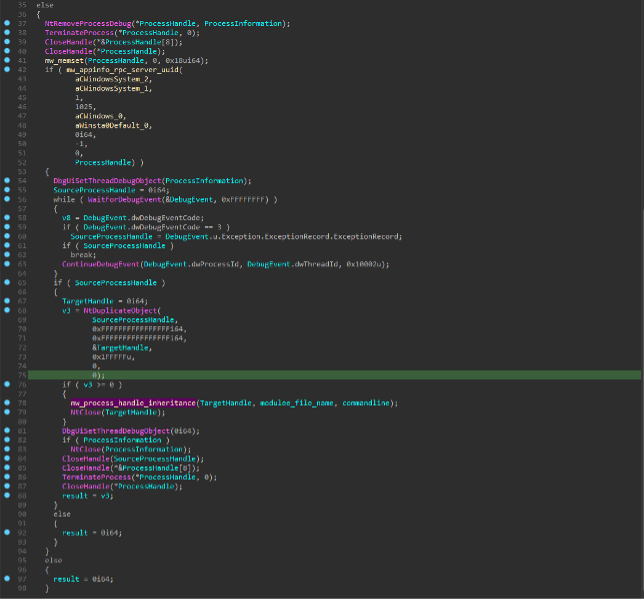
Task: Select the mw_memset function name
Action: pos(65,60)
